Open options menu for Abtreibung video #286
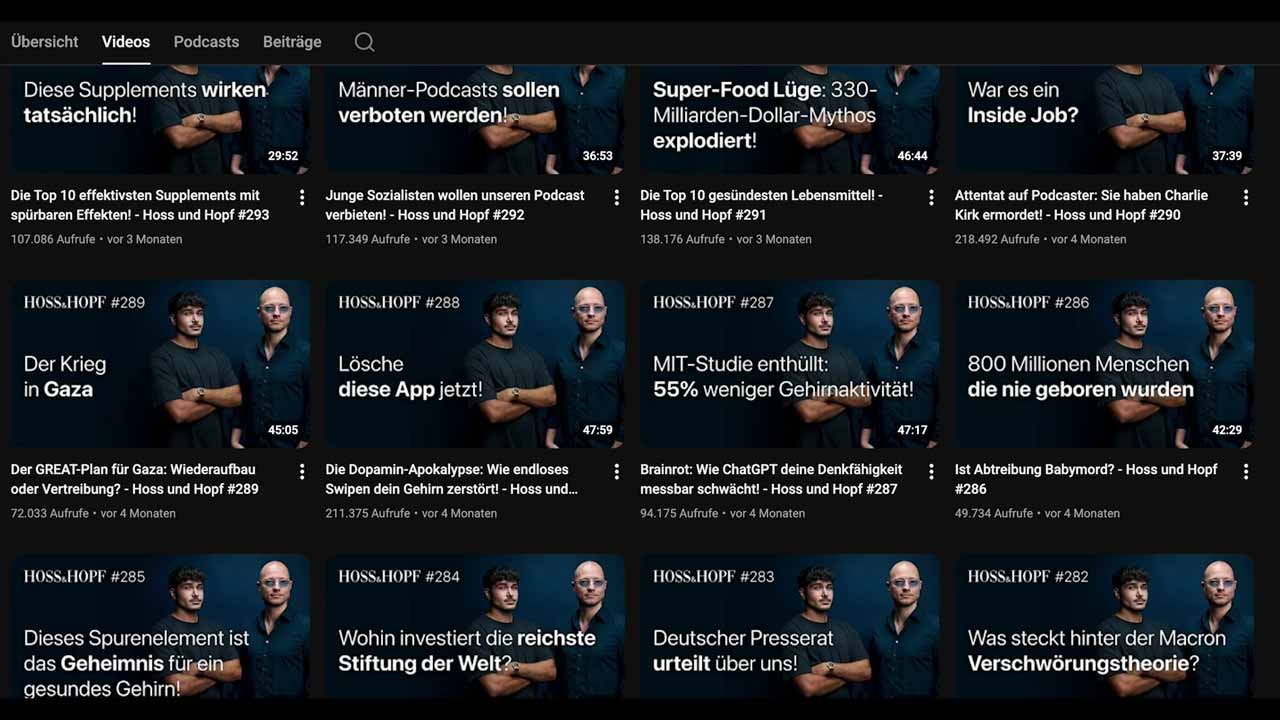 pos(1246,472)
